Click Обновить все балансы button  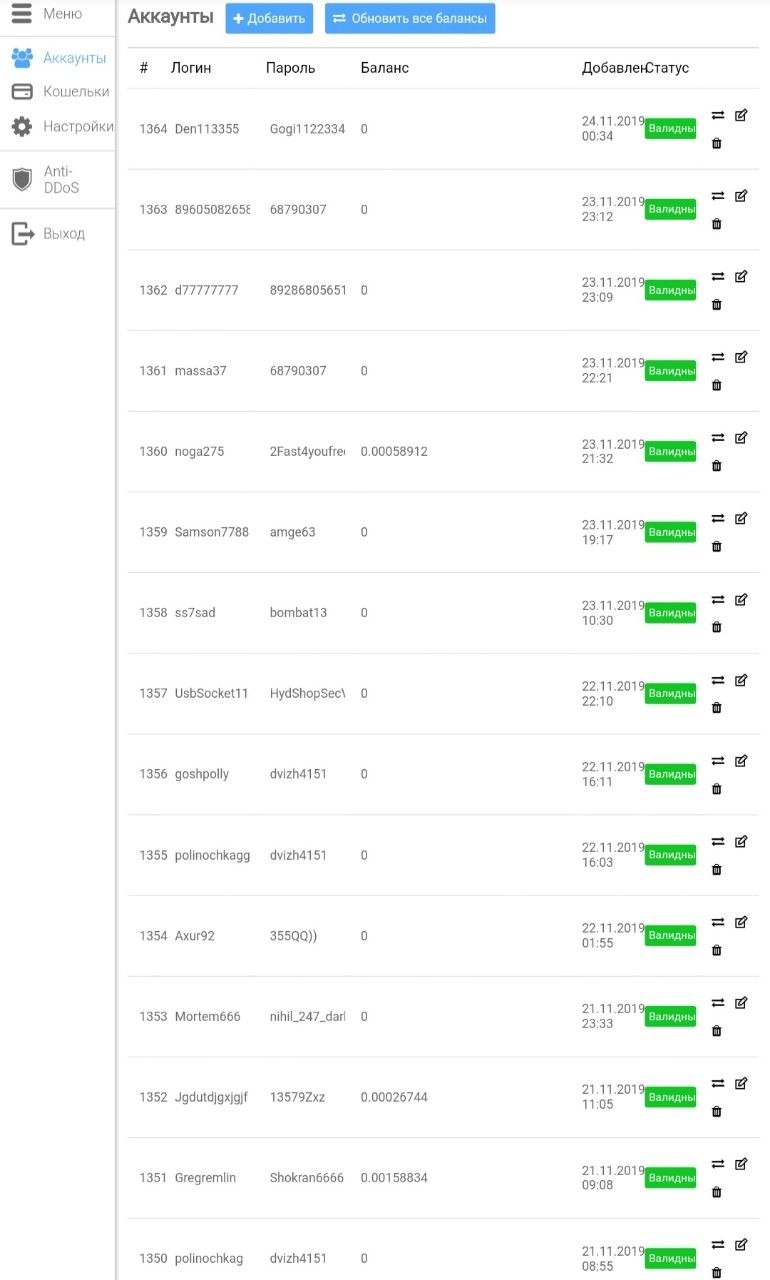(410, 19)
